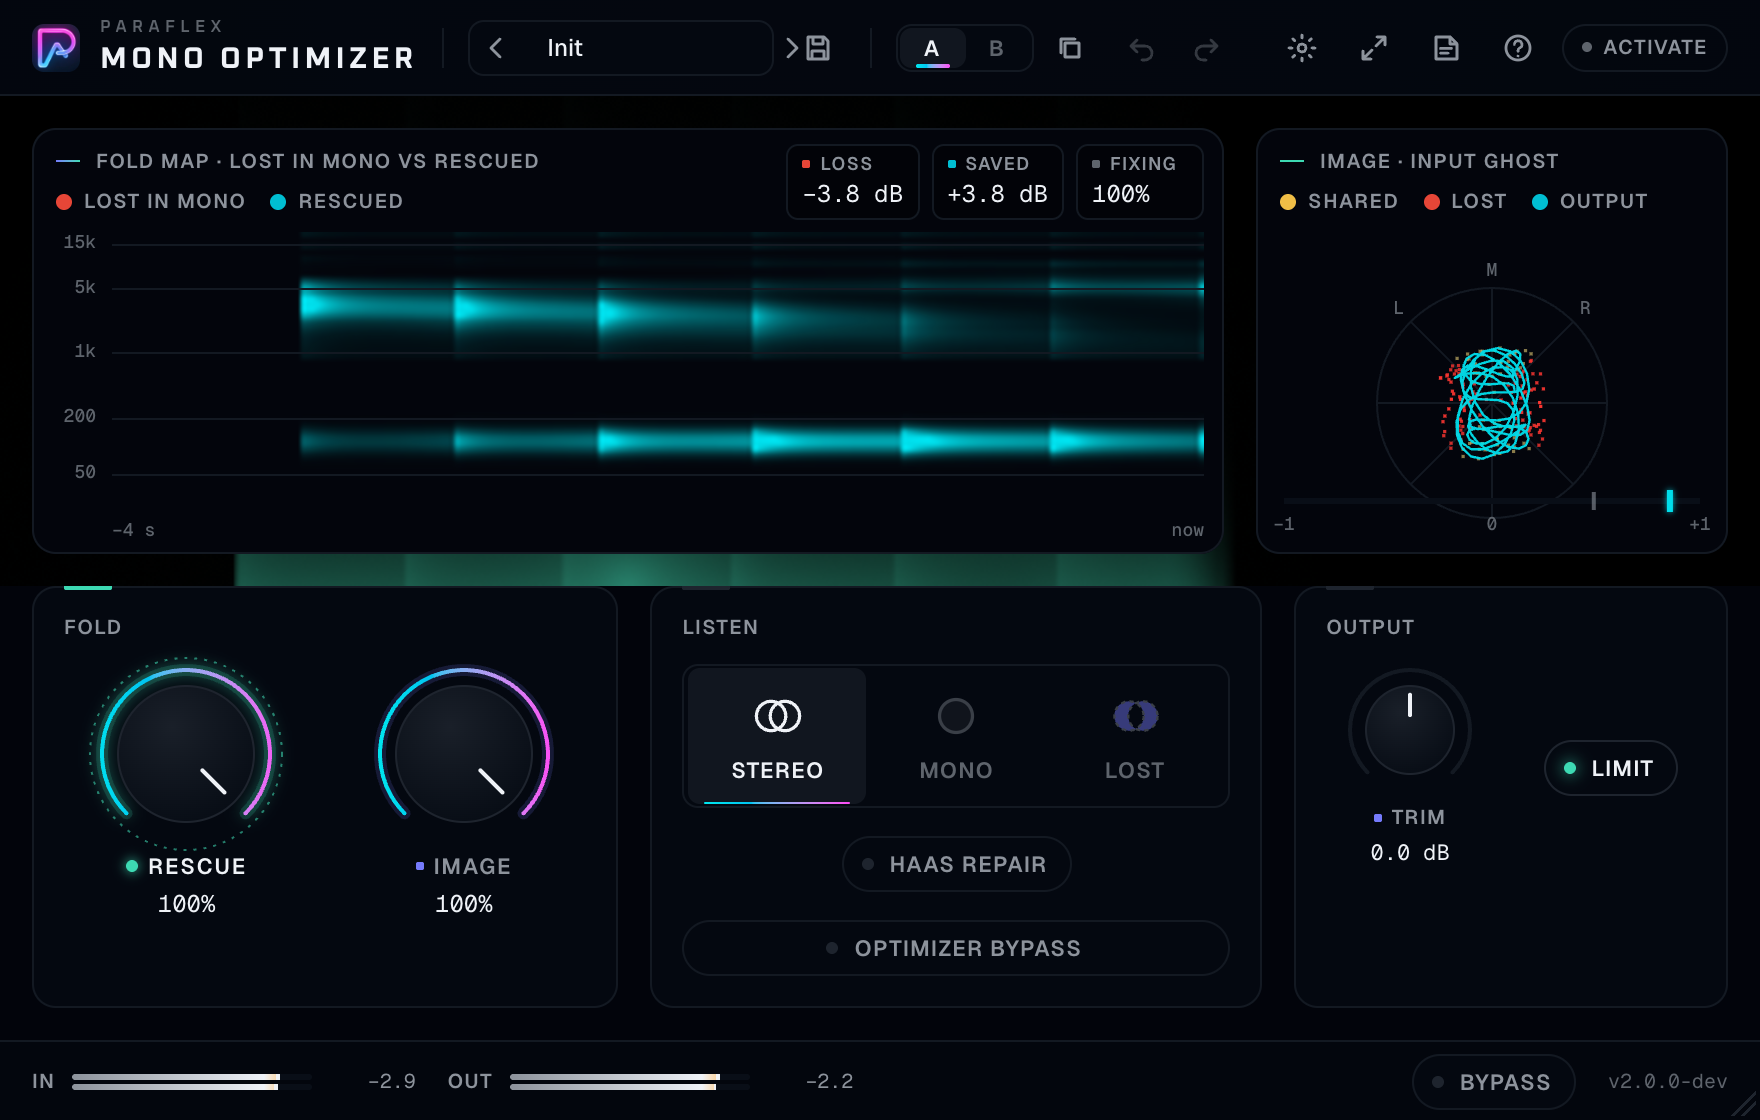Open the settings gear
Screen dimensions: 1760x1120
[1302, 48]
